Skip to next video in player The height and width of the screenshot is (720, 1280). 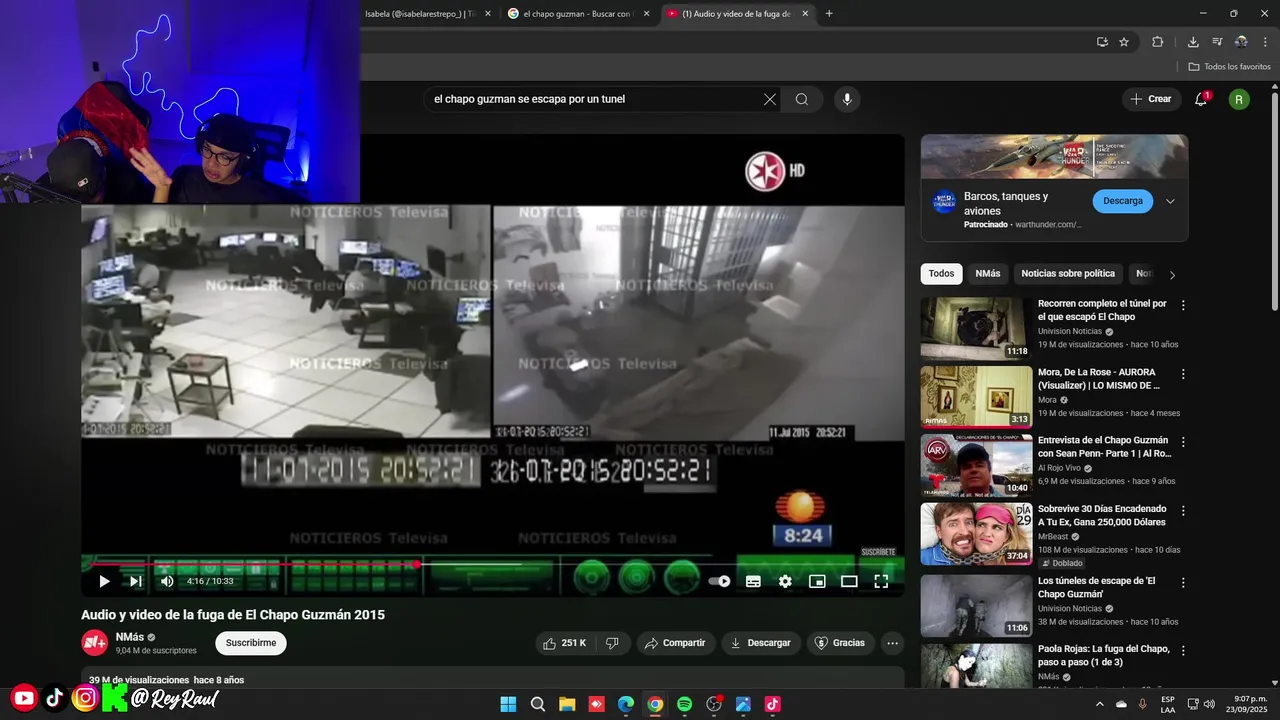point(135,581)
